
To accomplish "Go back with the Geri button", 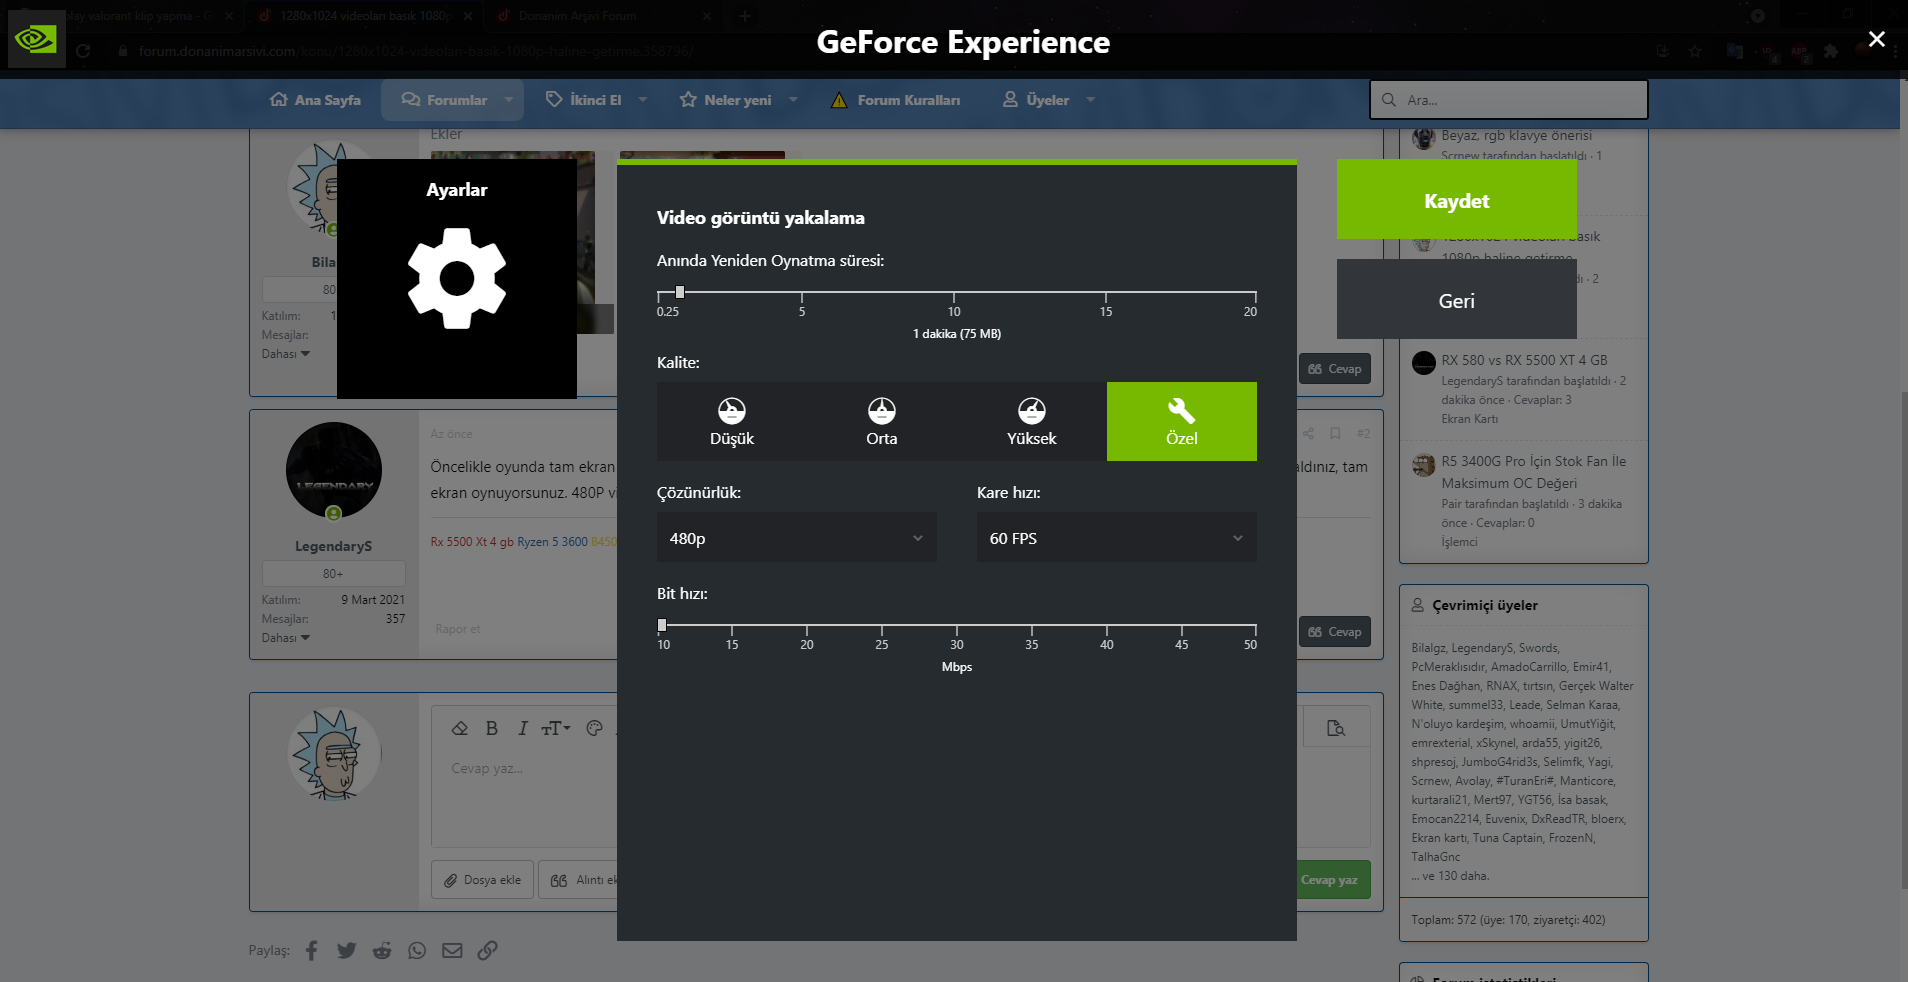I will 1456,300.
